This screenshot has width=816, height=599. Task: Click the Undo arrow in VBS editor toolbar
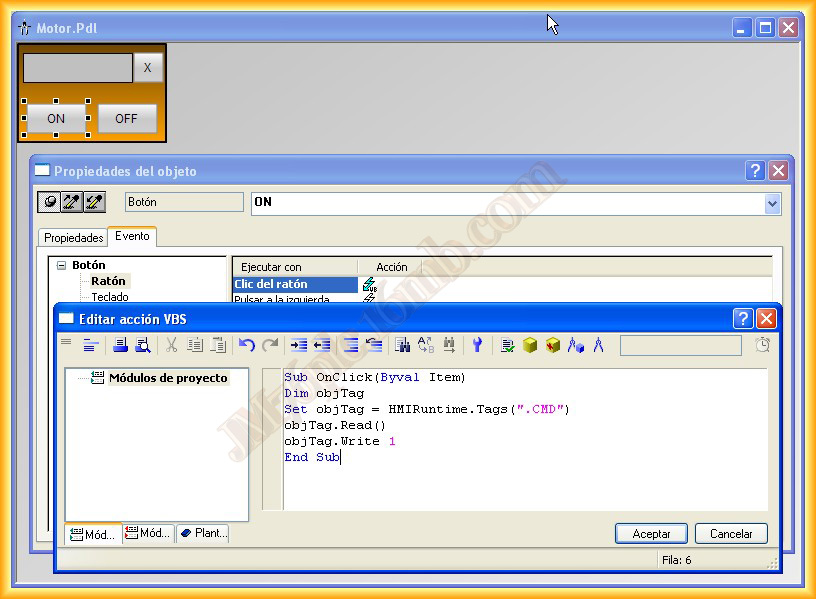tap(247, 345)
